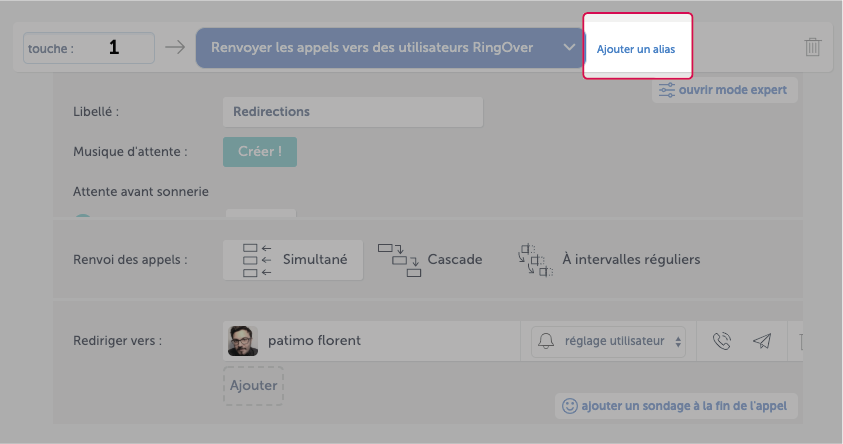The width and height of the screenshot is (843, 444).
Task: Click the trash icon to delete key 1
Action: 812,47
